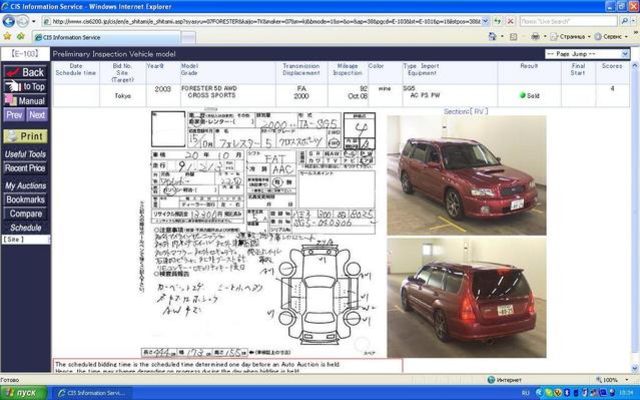Click the [Site] input field in sidebar
This screenshot has height=400, width=640.
click(x=25, y=240)
